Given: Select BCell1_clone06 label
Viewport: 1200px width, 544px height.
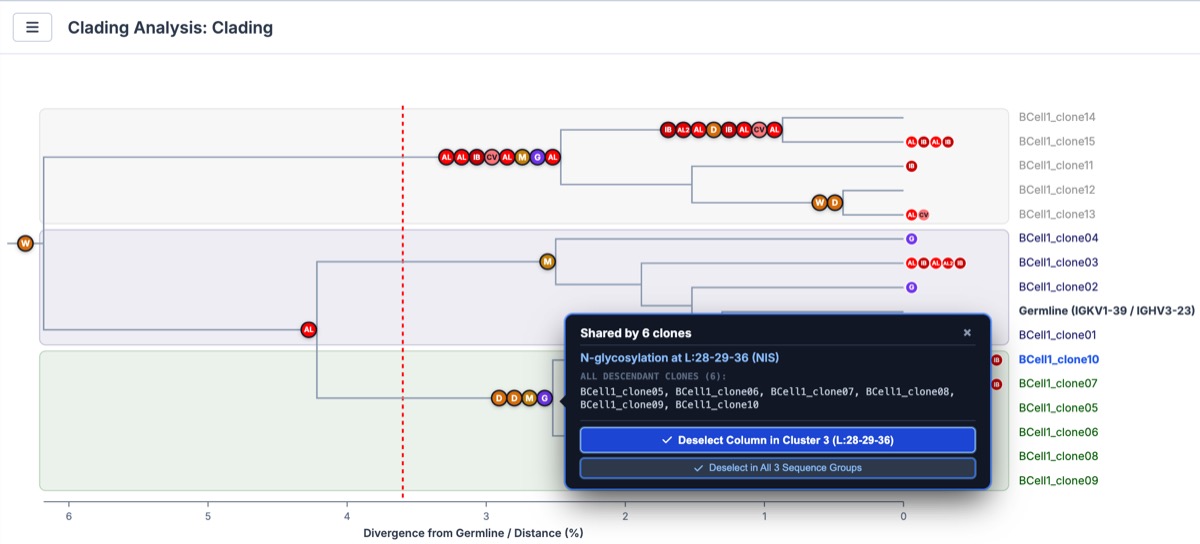Looking at the screenshot, I should click(1058, 432).
